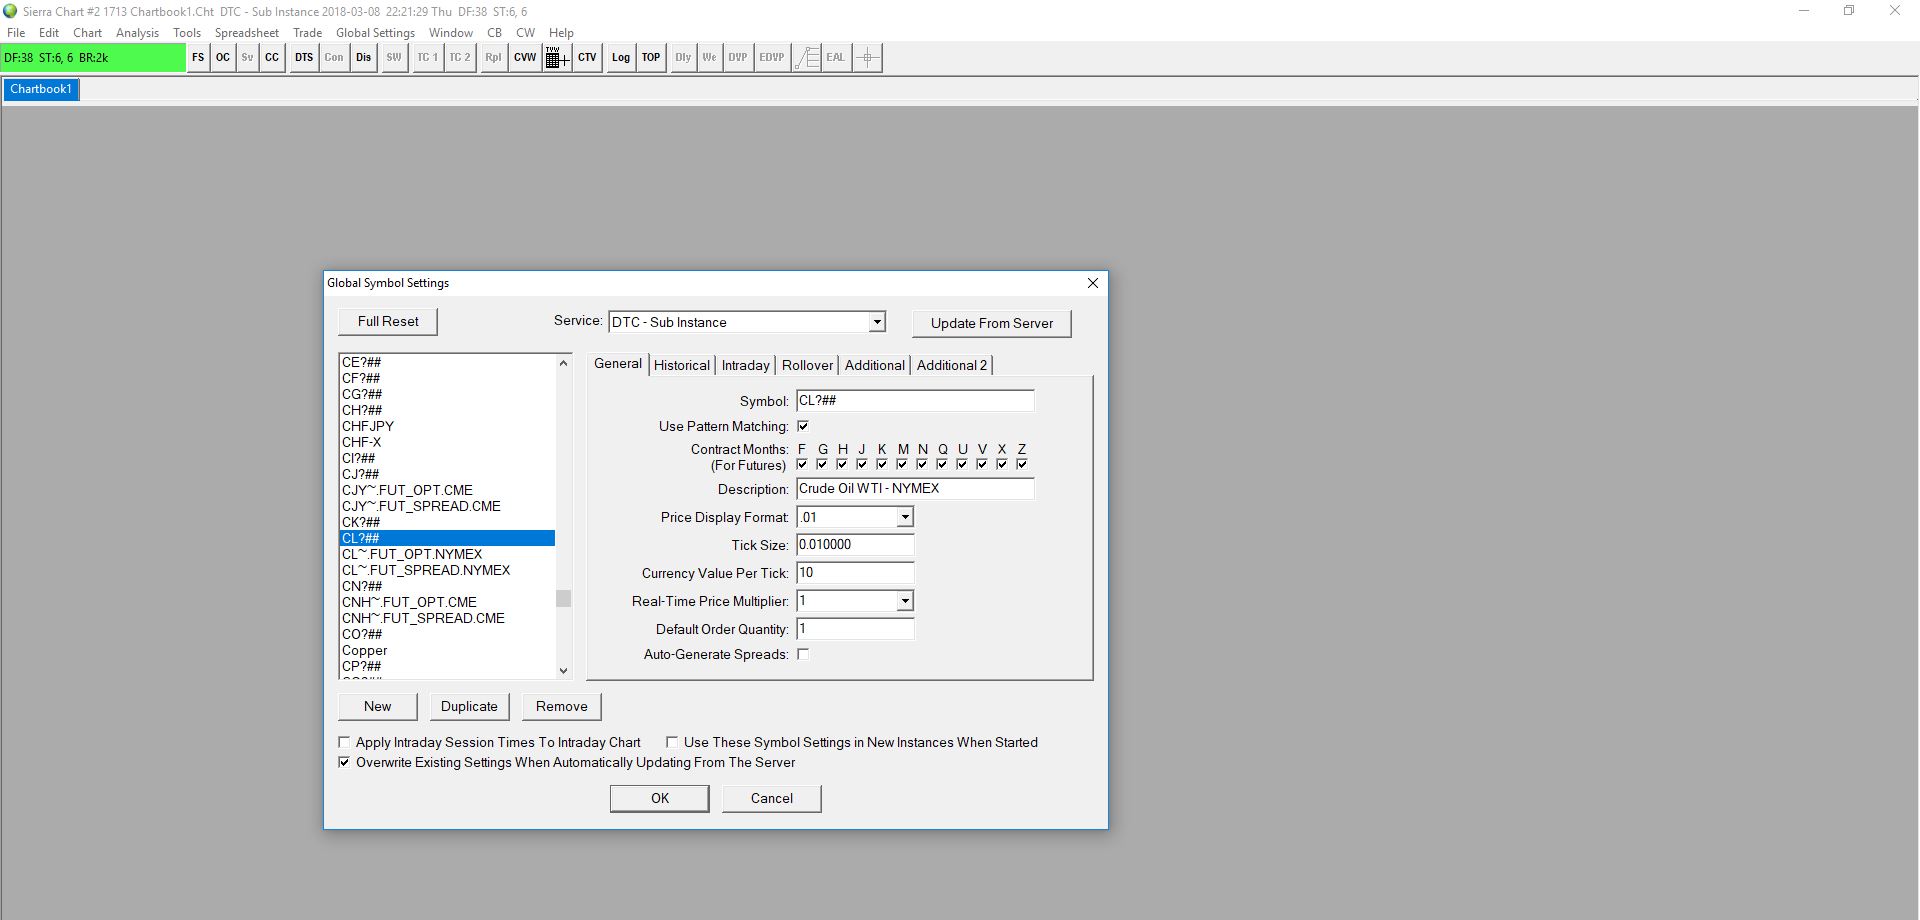Open the Trade menu
Image resolution: width=1920 pixels, height=920 pixels.
coord(307,33)
